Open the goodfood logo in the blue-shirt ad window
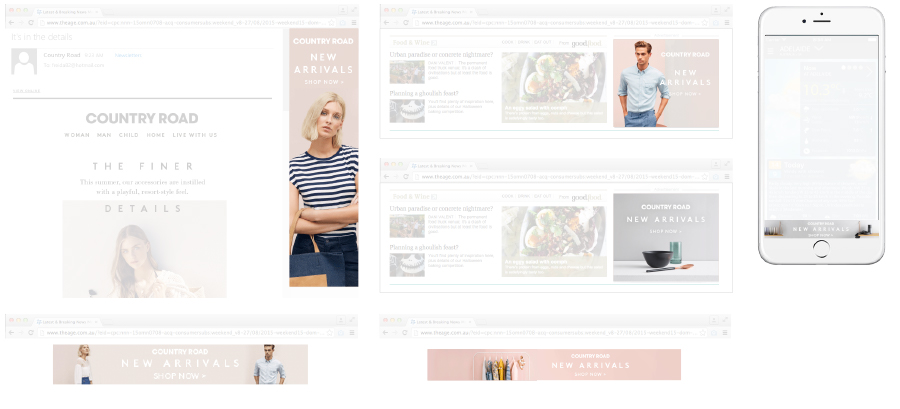This screenshot has height=409, width=900. coord(586,43)
